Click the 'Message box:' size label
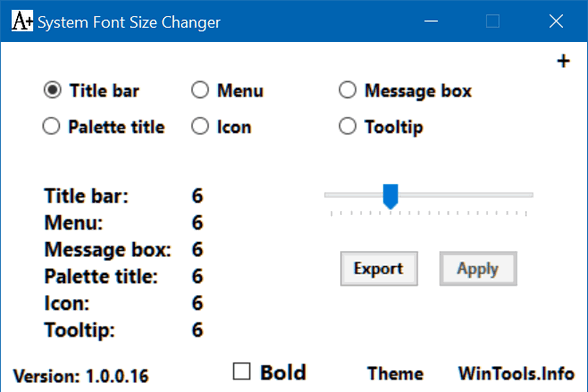The width and height of the screenshot is (588, 392). (x=108, y=250)
